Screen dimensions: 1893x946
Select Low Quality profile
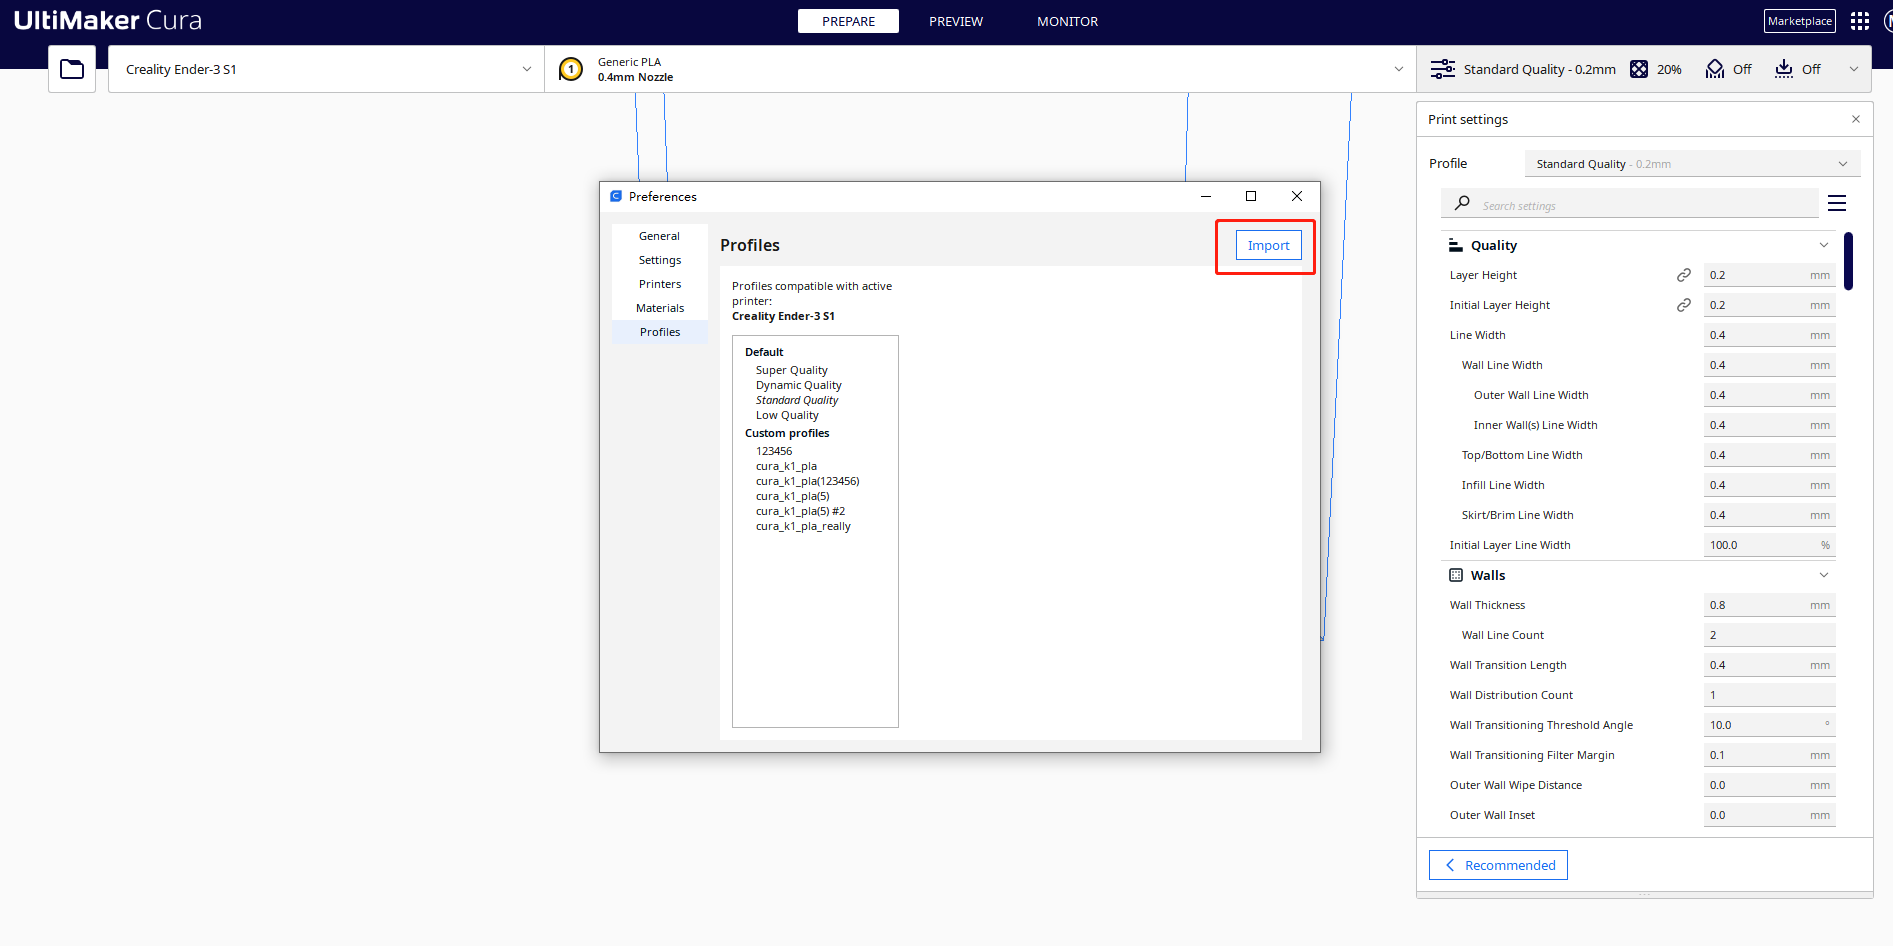point(787,415)
